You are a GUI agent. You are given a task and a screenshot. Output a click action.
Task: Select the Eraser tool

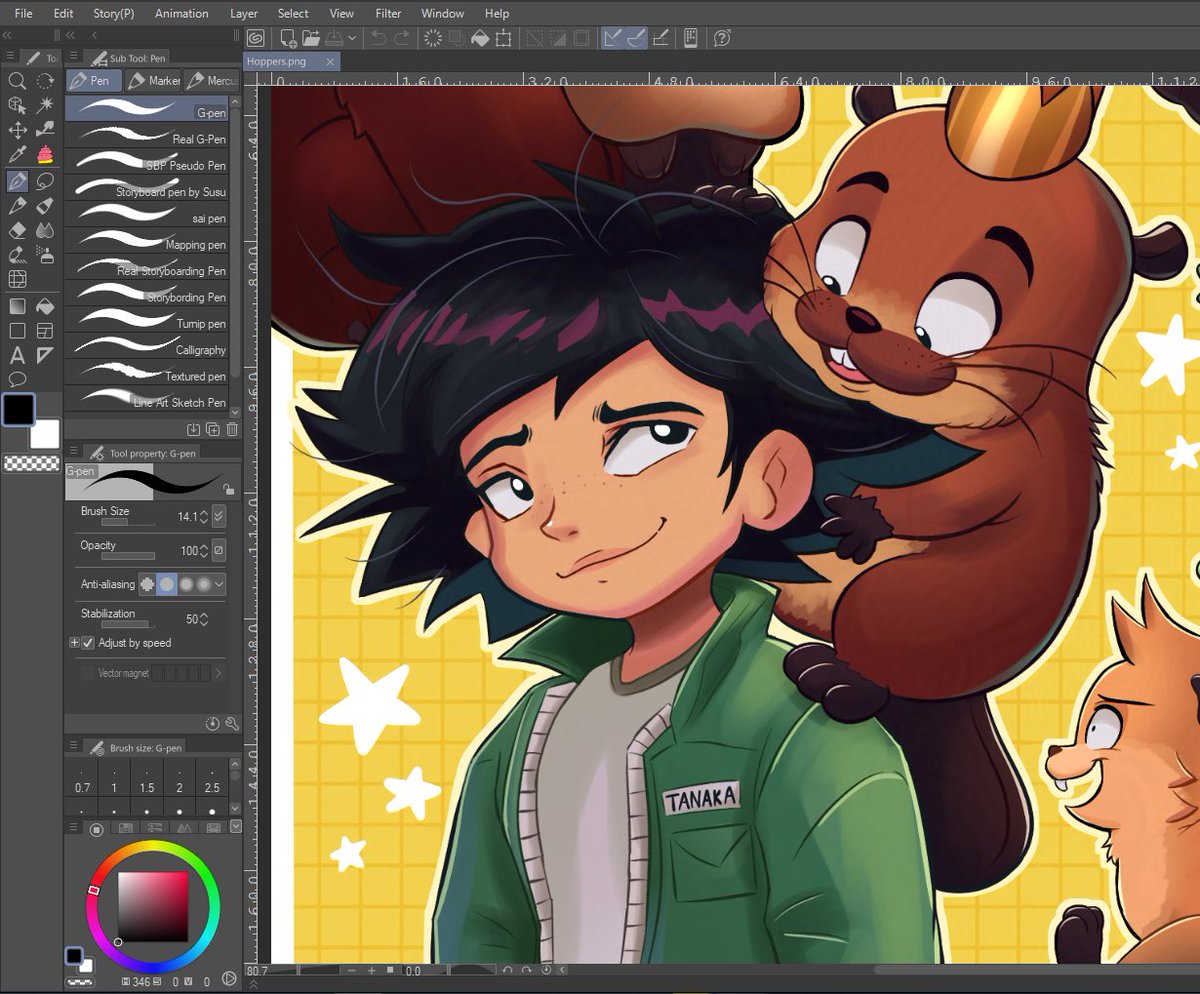point(17,230)
